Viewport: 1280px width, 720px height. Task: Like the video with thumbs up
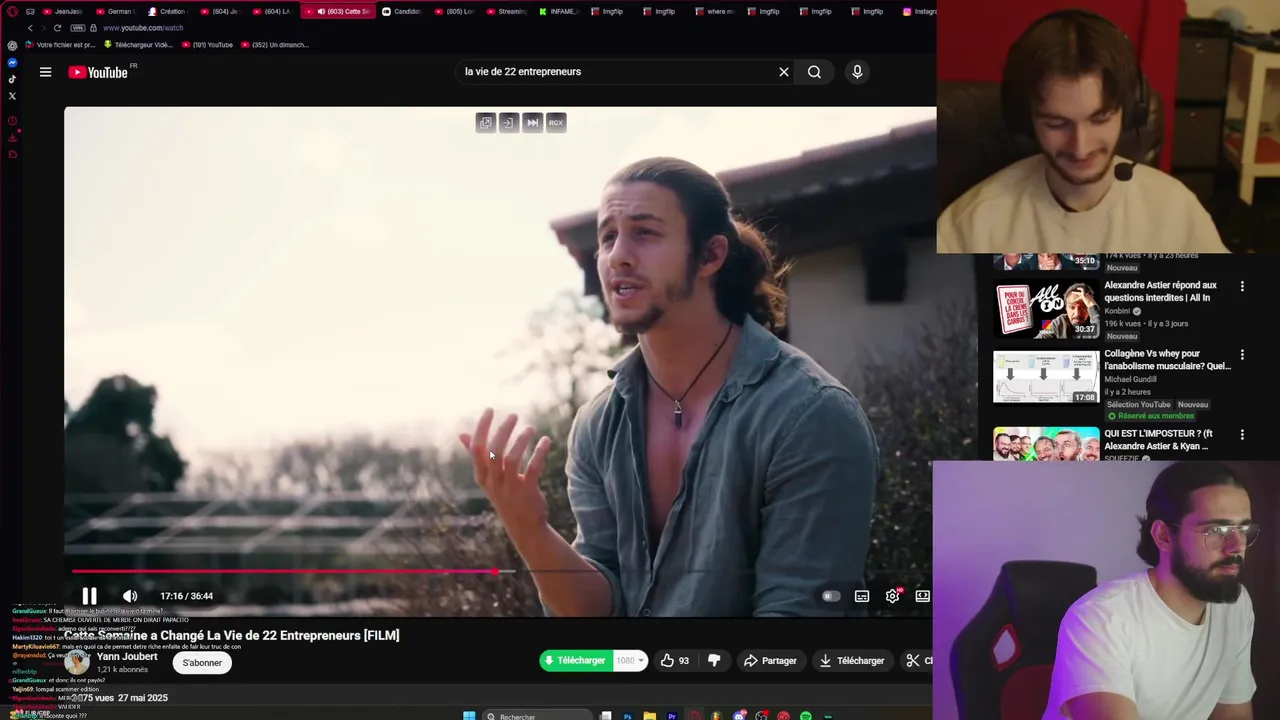click(x=675, y=661)
